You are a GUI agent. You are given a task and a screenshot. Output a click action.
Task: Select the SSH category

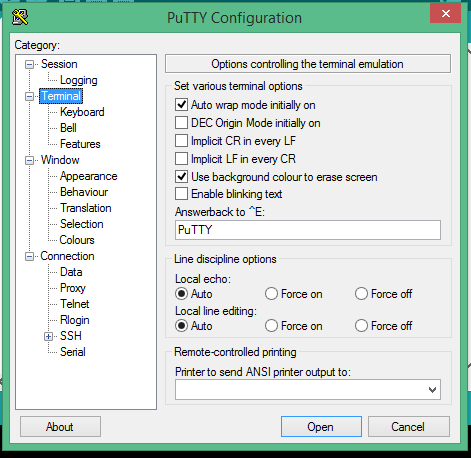[71, 336]
